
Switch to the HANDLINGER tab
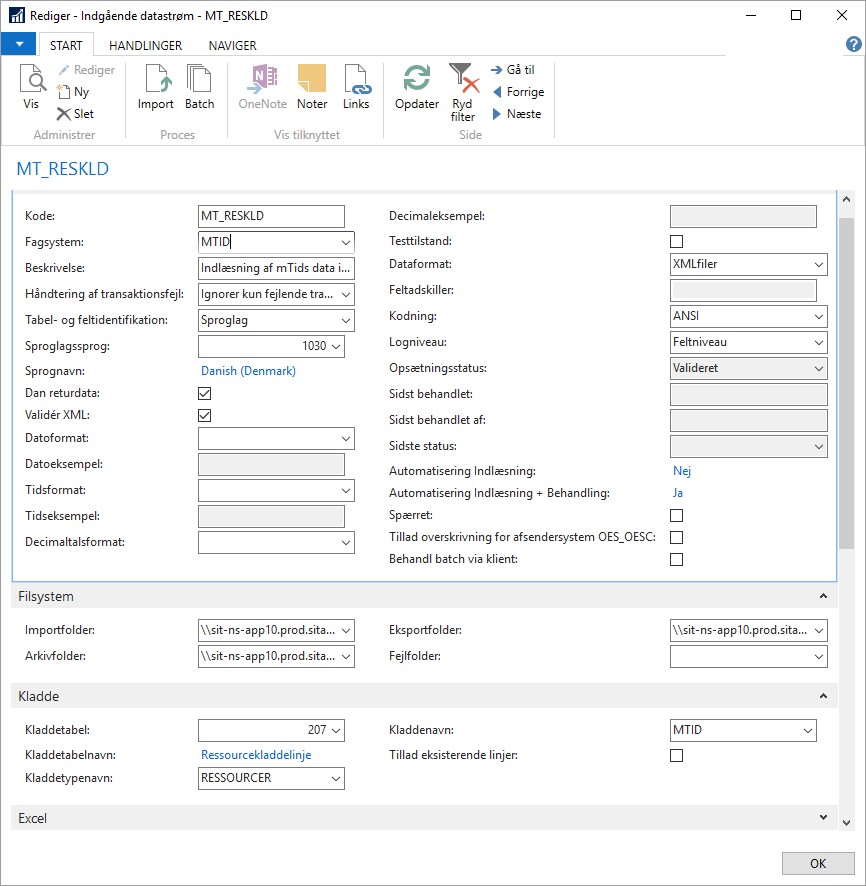(145, 45)
